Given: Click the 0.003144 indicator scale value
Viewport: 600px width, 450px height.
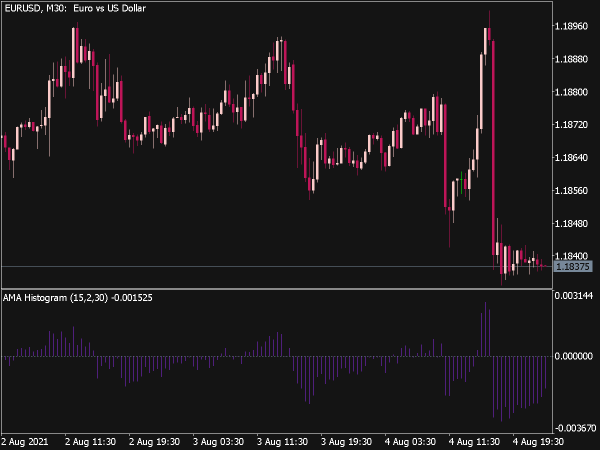Looking at the screenshot, I should pyautogui.click(x=574, y=295).
